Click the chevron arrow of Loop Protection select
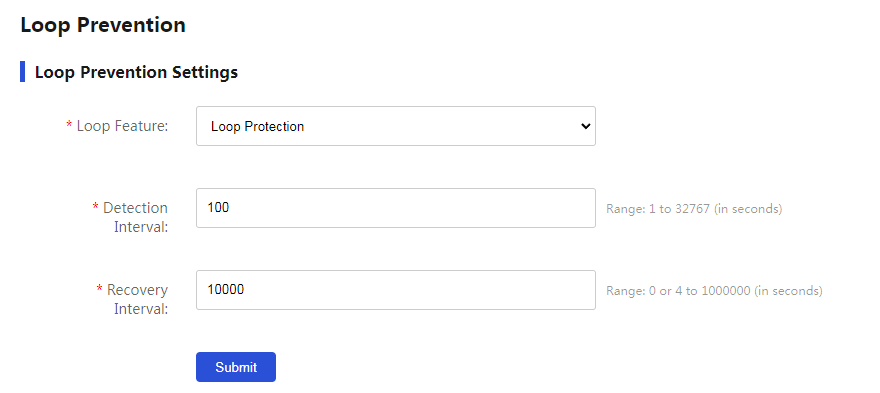Image resolution: width=880 pixels, height=393 pixels. [x=585, y=126]
